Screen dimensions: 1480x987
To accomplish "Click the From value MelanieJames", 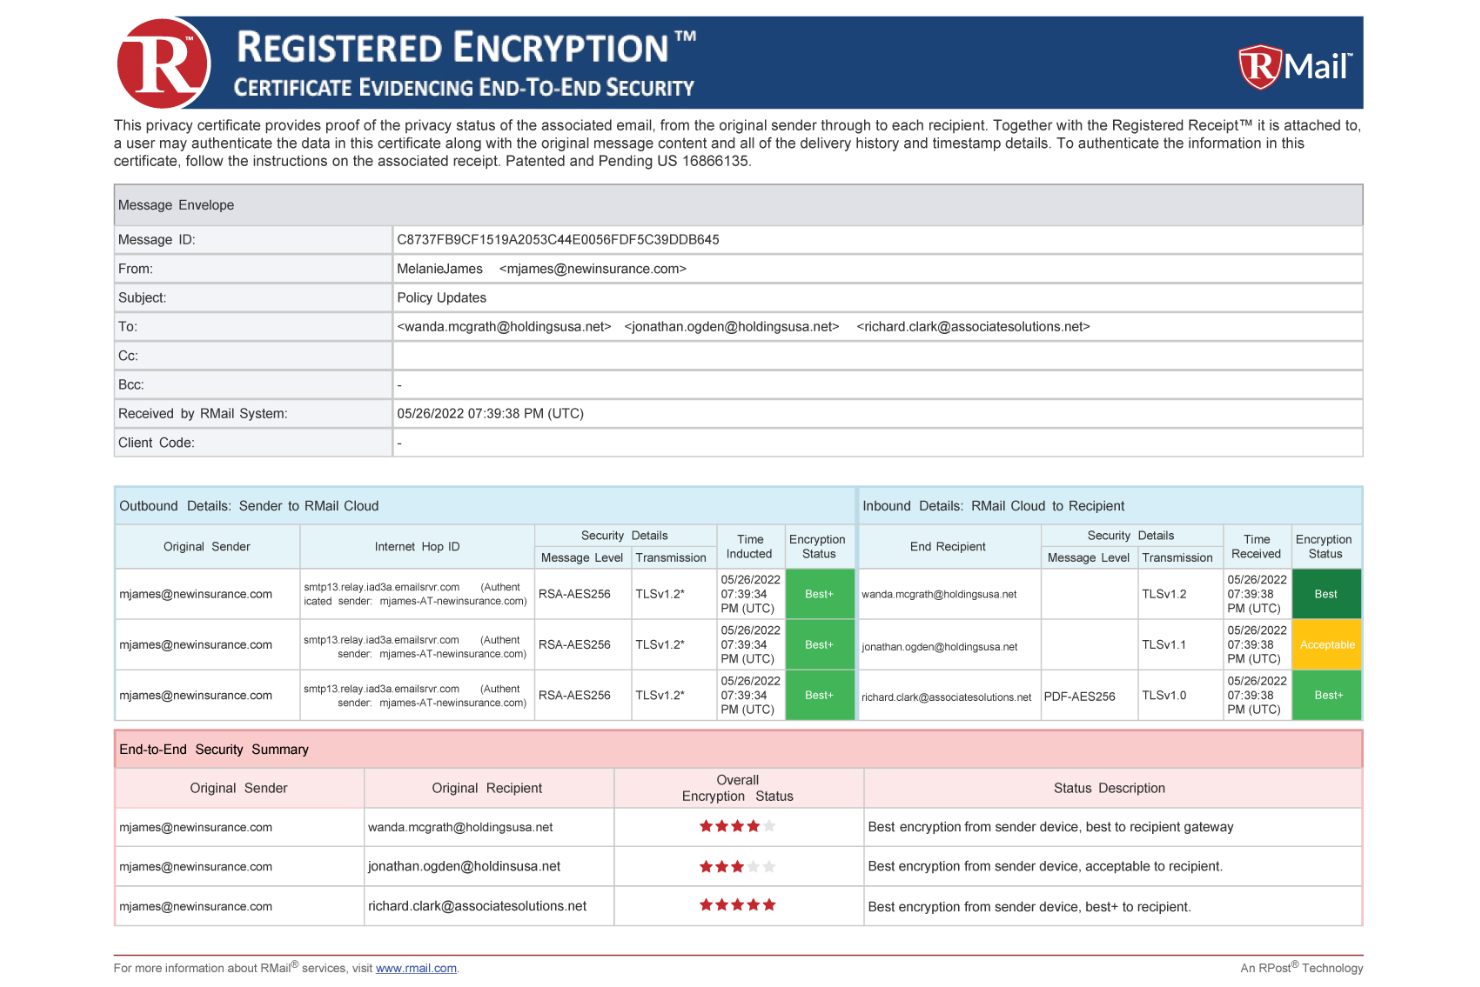I will tap(440, 269).
